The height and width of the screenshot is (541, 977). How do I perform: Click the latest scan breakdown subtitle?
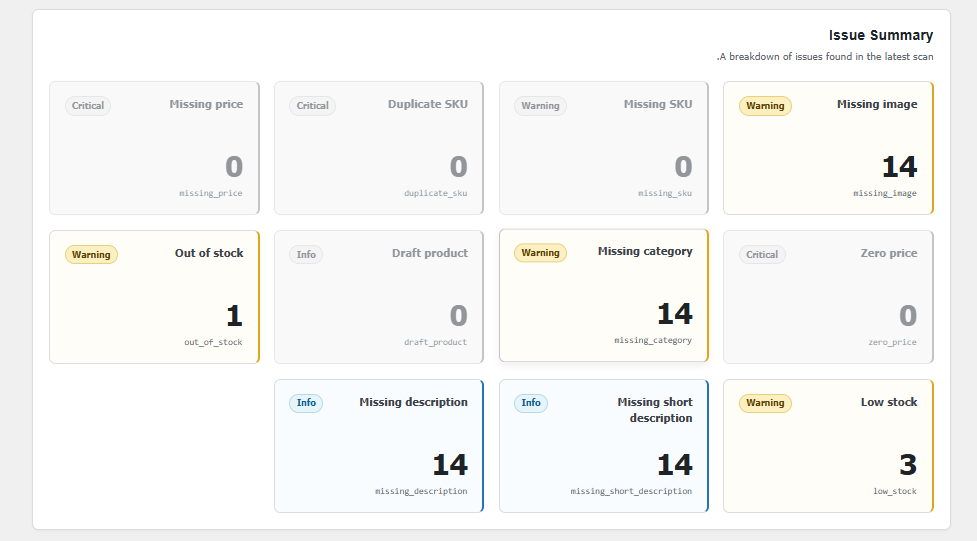pos(825,57)
